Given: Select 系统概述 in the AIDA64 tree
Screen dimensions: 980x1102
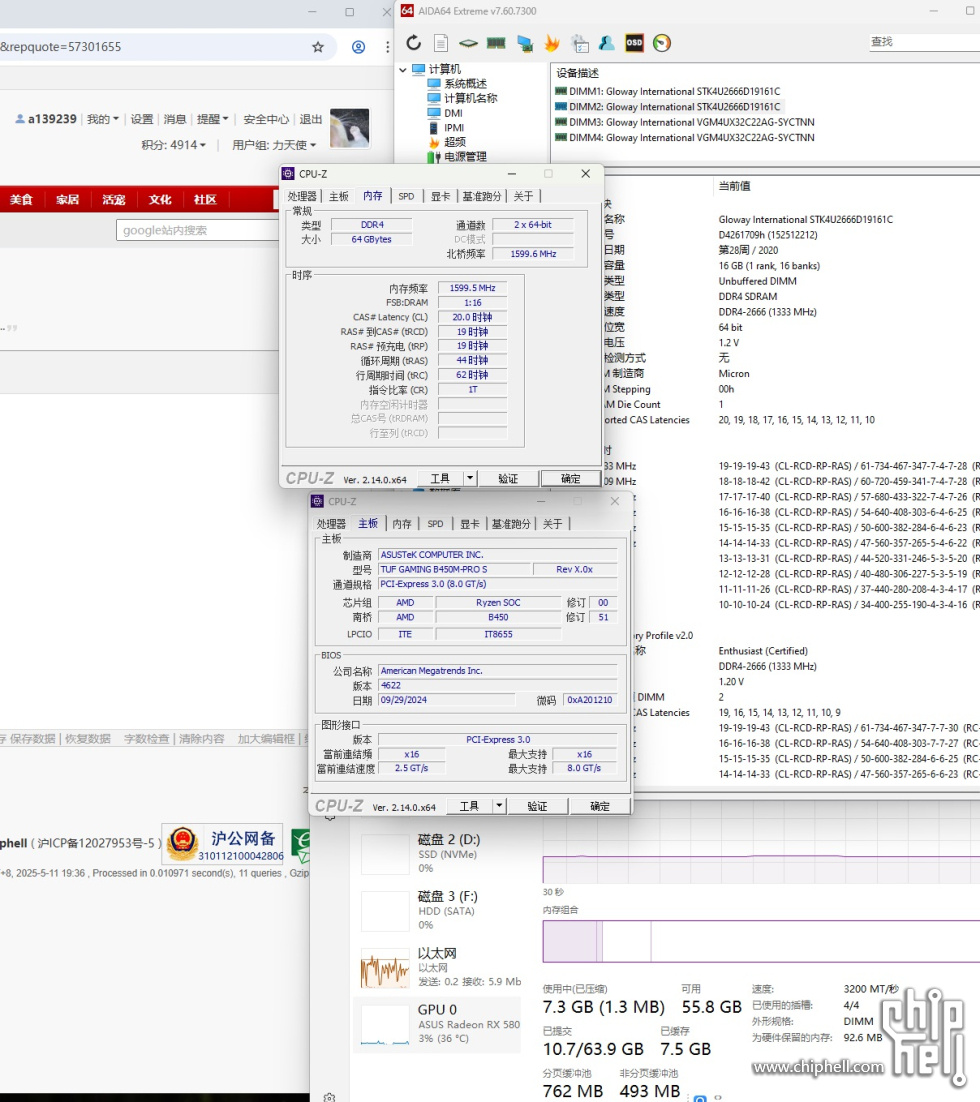Looking at the screenshot, I should tap(465, 84).
